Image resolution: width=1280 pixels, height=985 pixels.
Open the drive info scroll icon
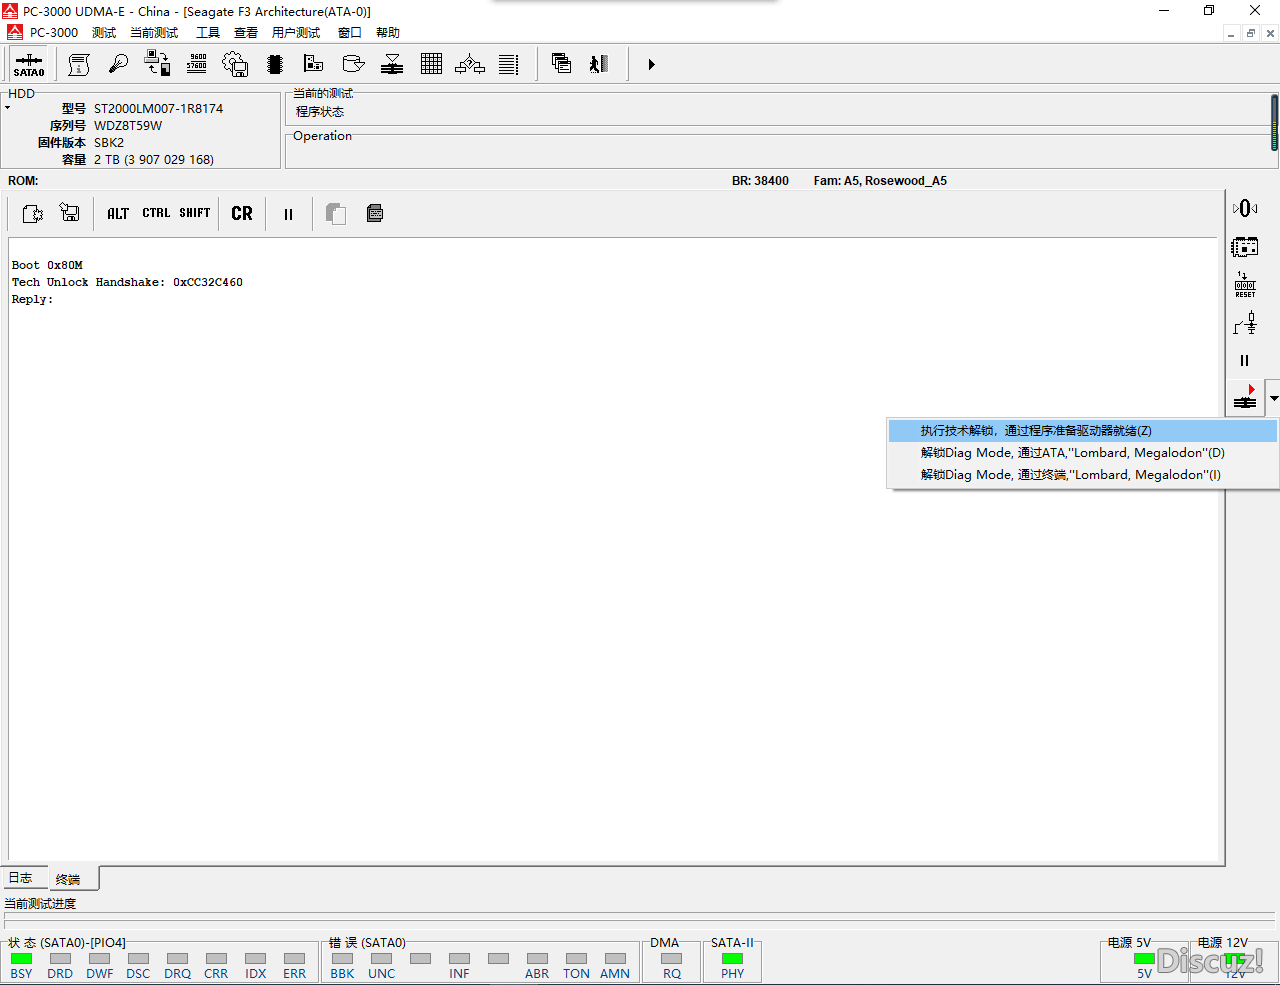click(x=79, y=64)
